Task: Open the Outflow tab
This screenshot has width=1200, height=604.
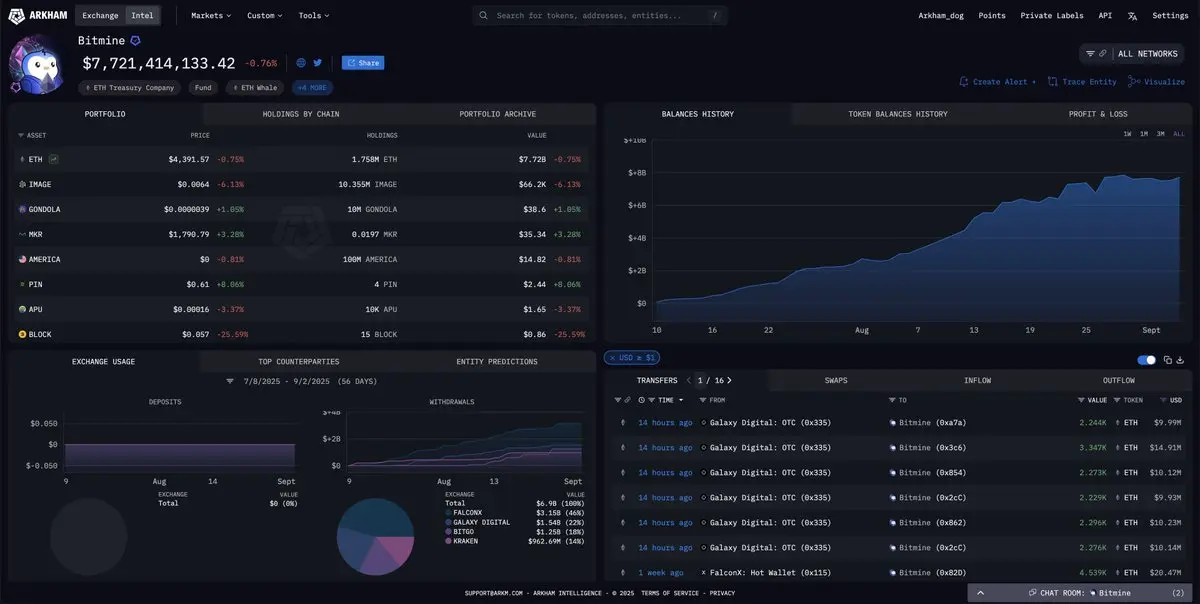Action: [x=1118, y=380]
